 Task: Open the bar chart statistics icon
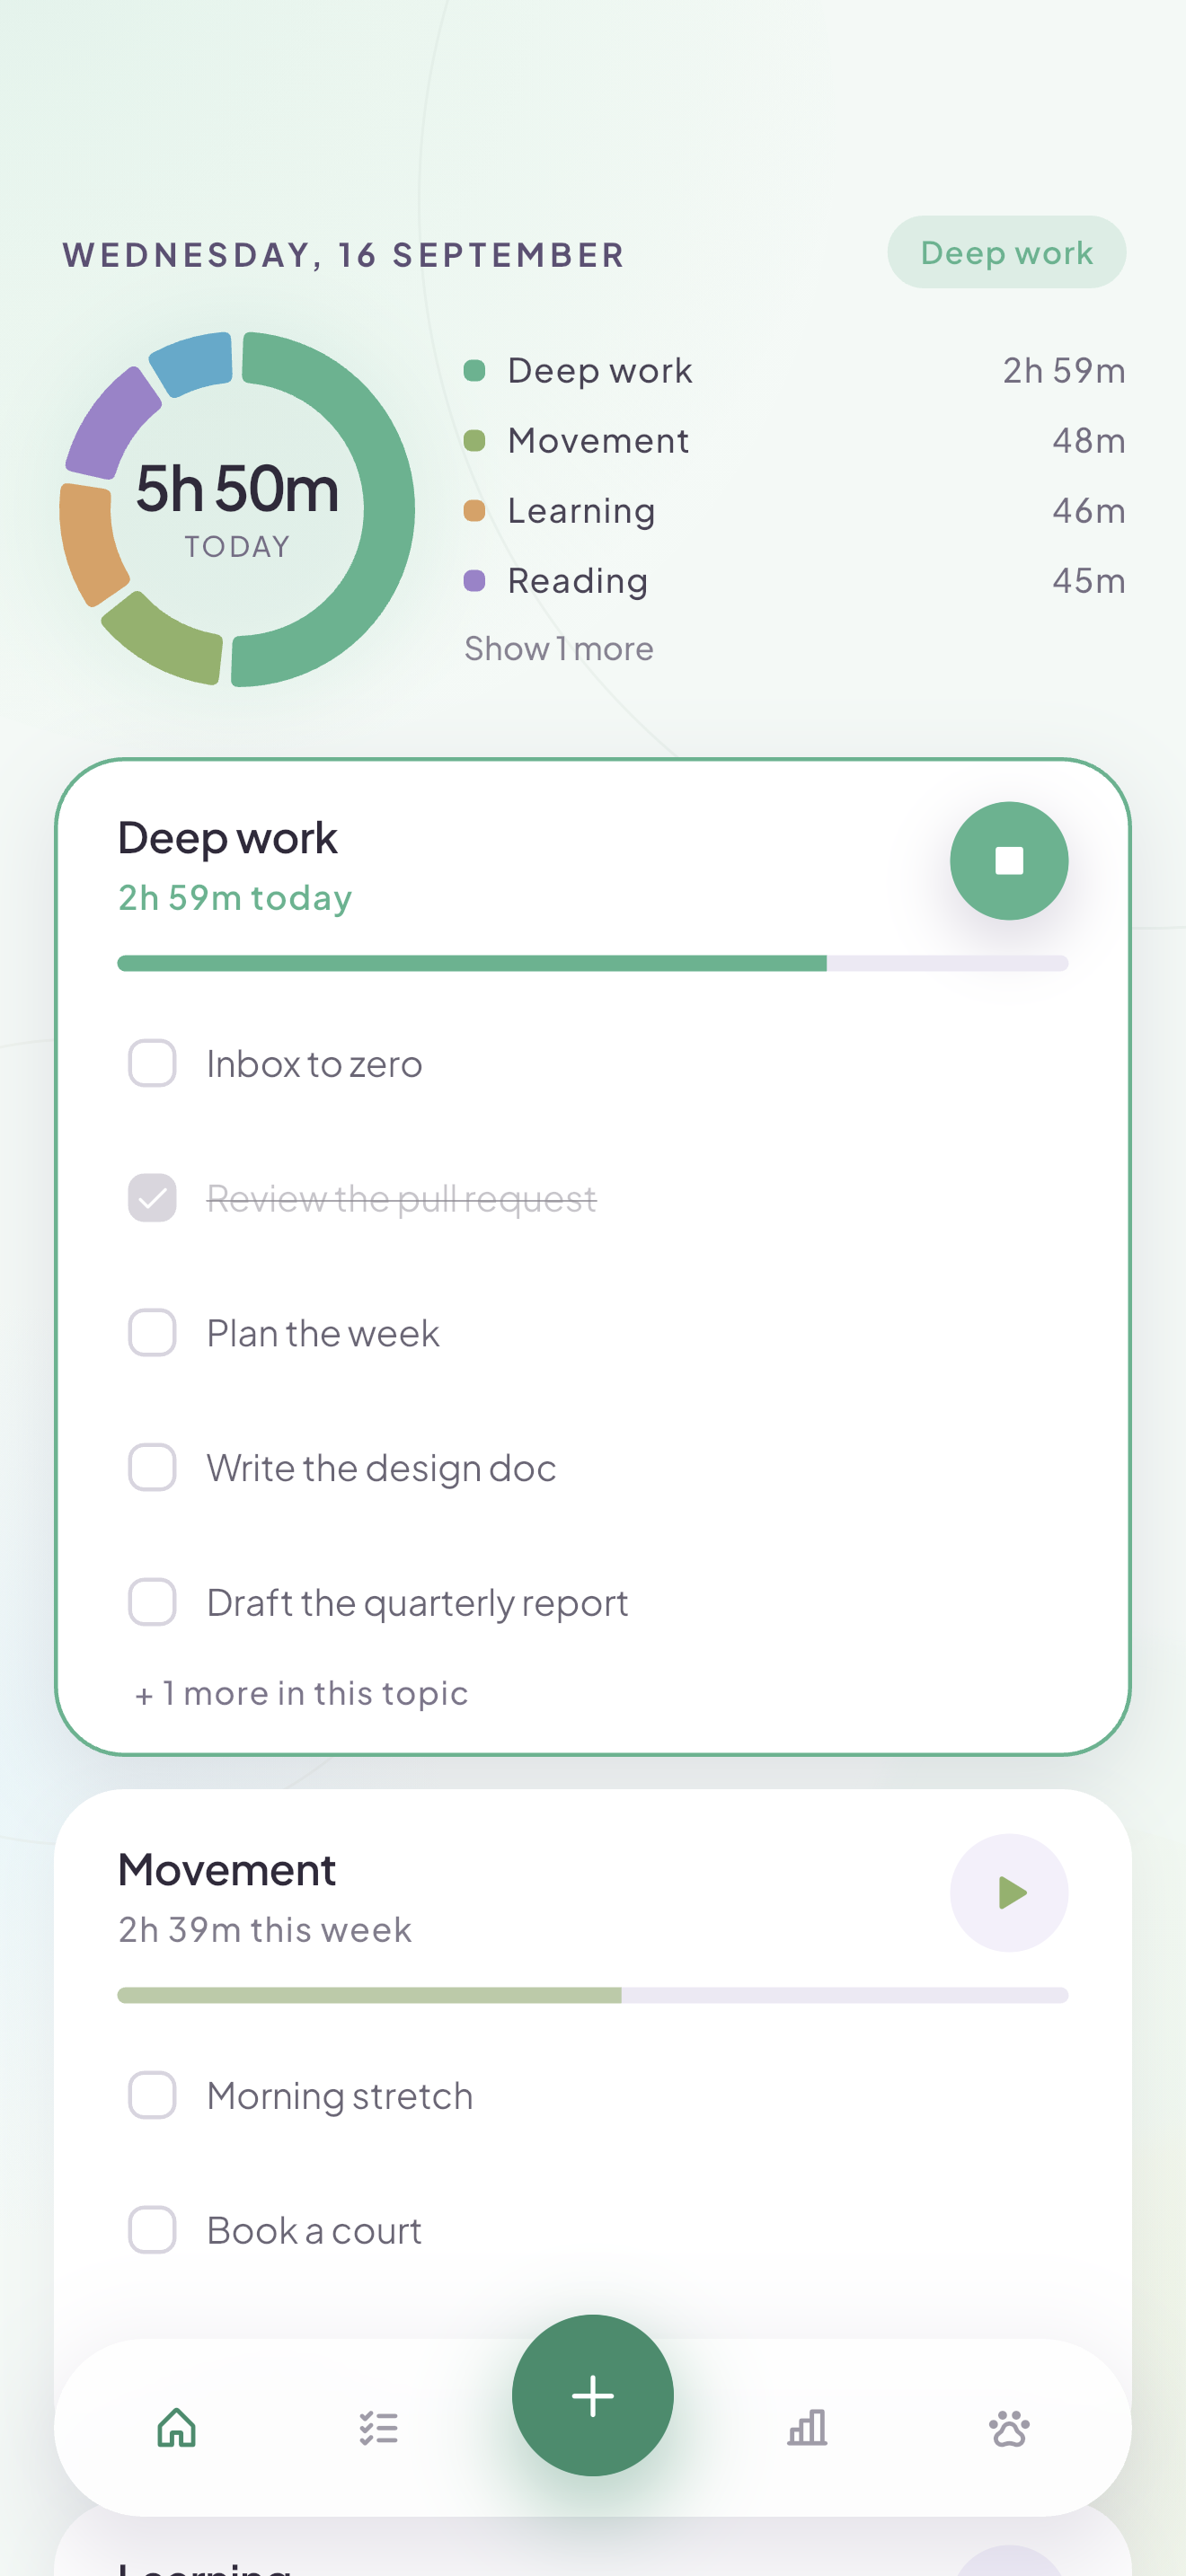click(807, 2428)
